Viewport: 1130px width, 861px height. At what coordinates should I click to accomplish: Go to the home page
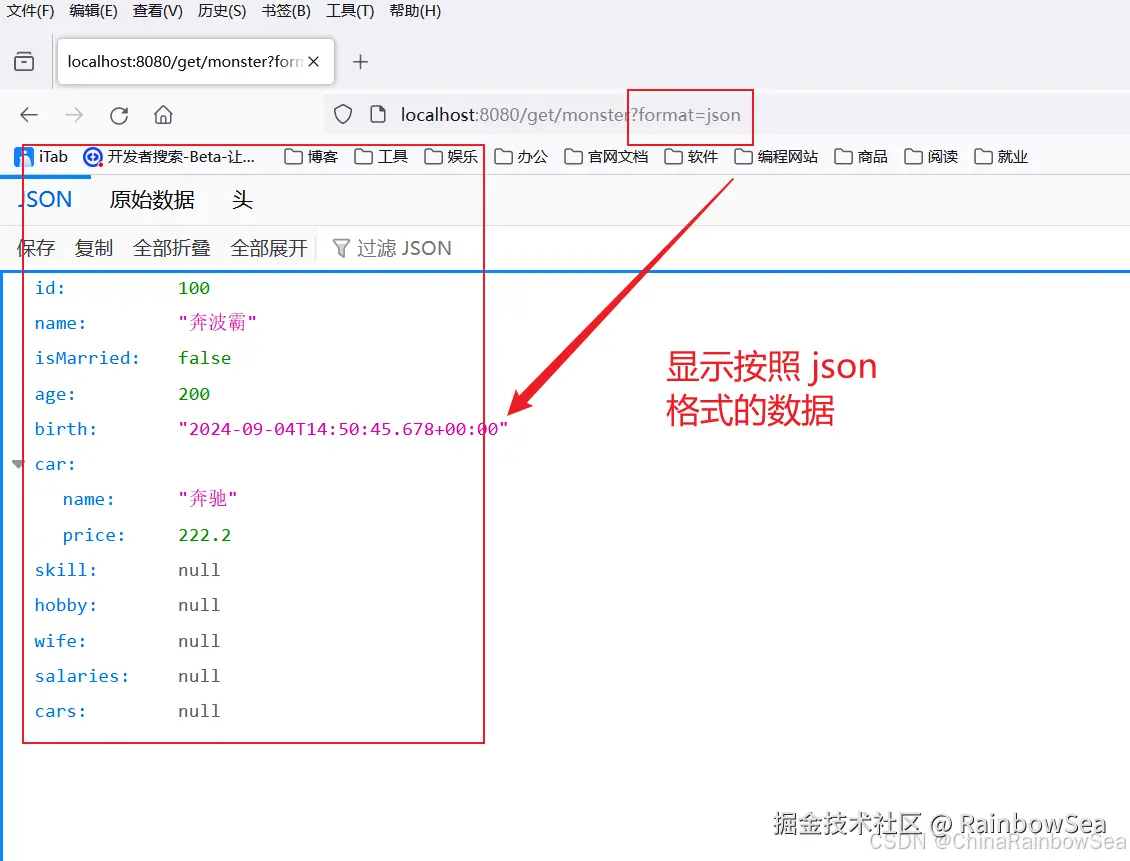[x=164, y=115]
